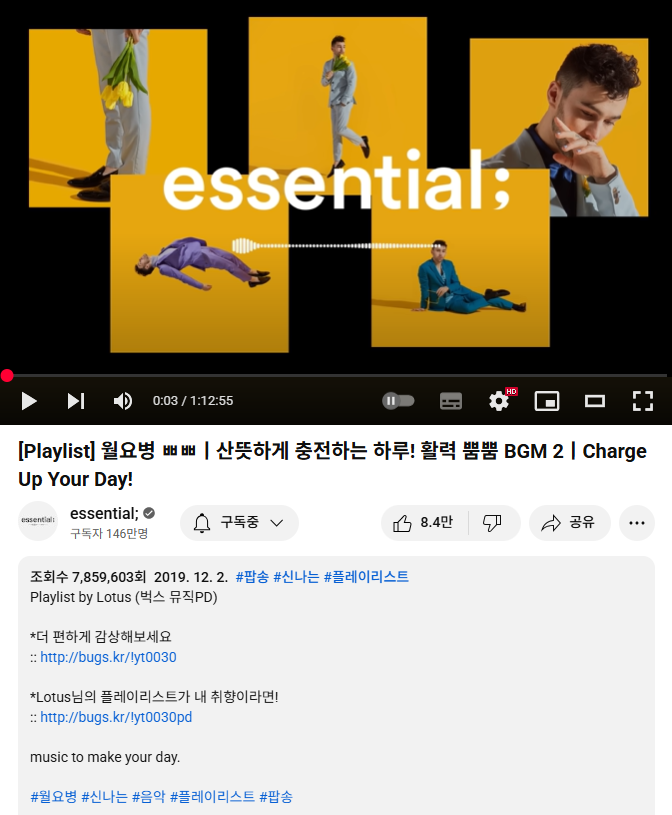Play the video
This screenshot has width=672, height=815.
[x=29, y=401]
